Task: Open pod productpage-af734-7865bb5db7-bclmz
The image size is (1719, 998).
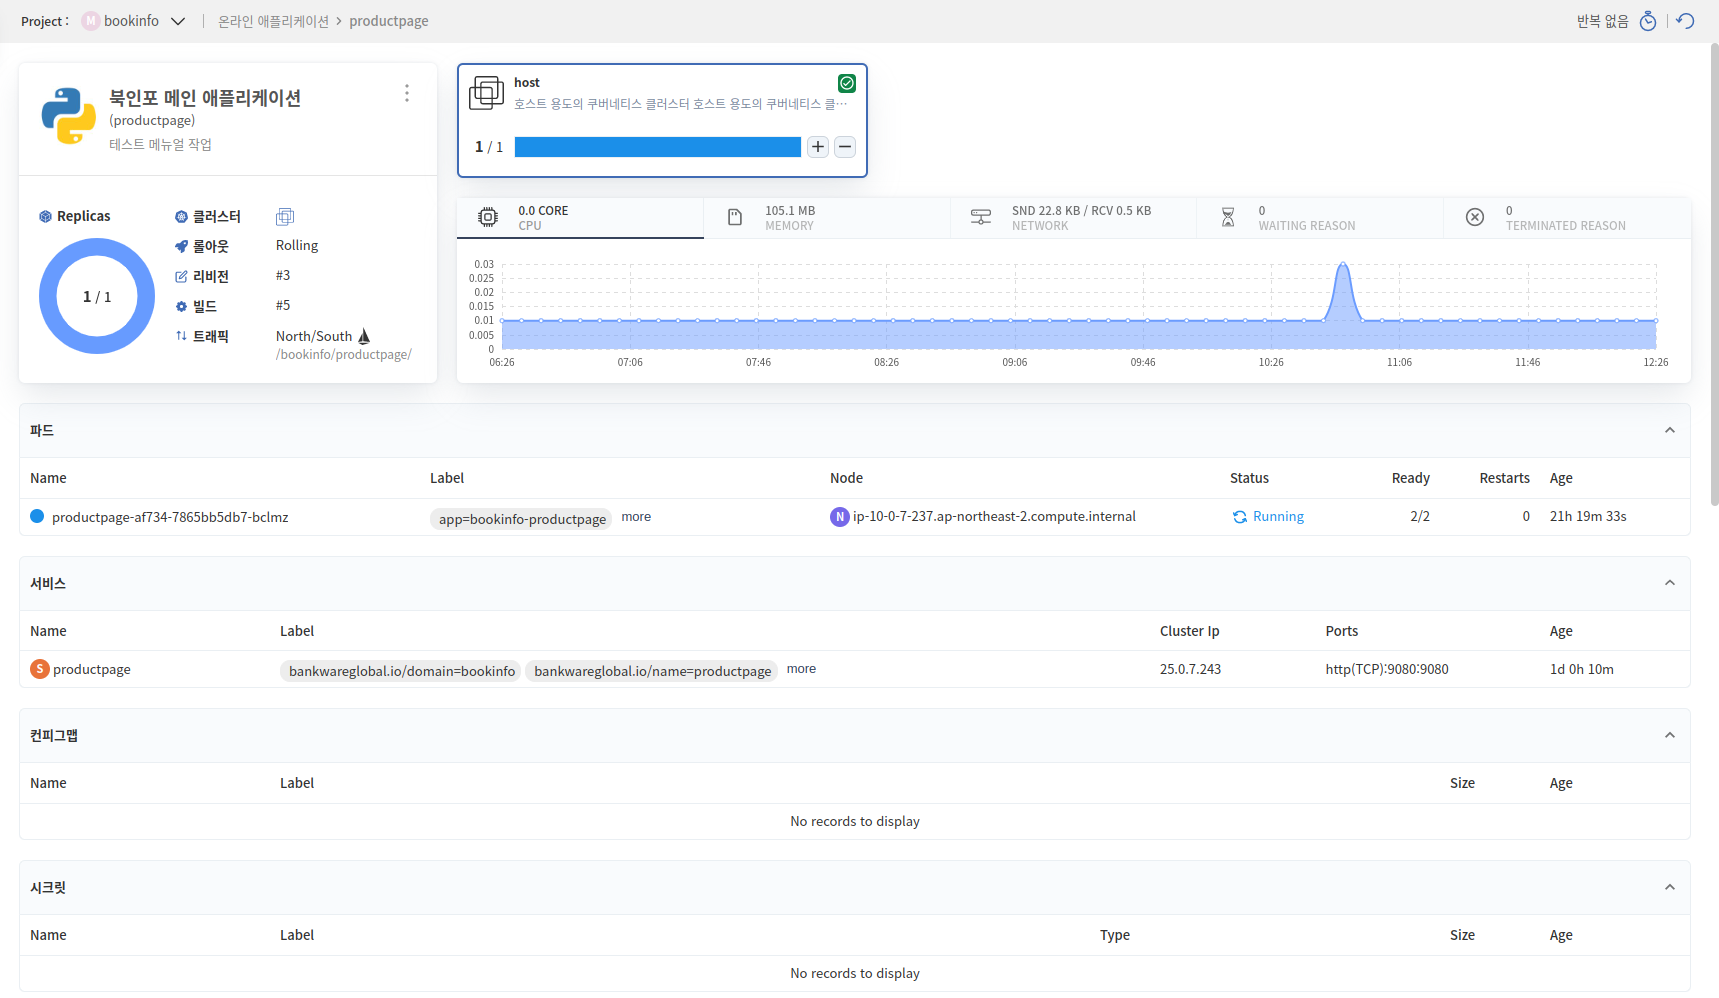Action: click(170, 517)
